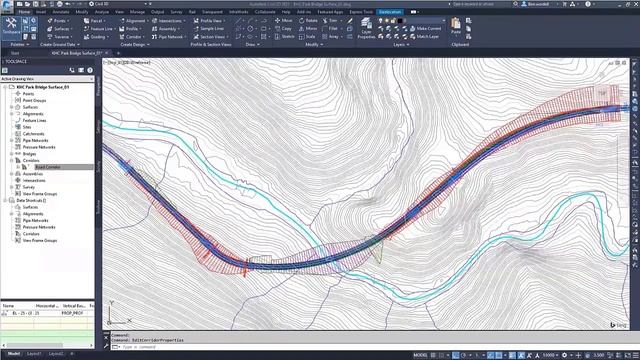Image resolution: width=640 pixels, height=360 pixels.
Task: Expand the Draw panel dropdown
Action: point(253,44)
